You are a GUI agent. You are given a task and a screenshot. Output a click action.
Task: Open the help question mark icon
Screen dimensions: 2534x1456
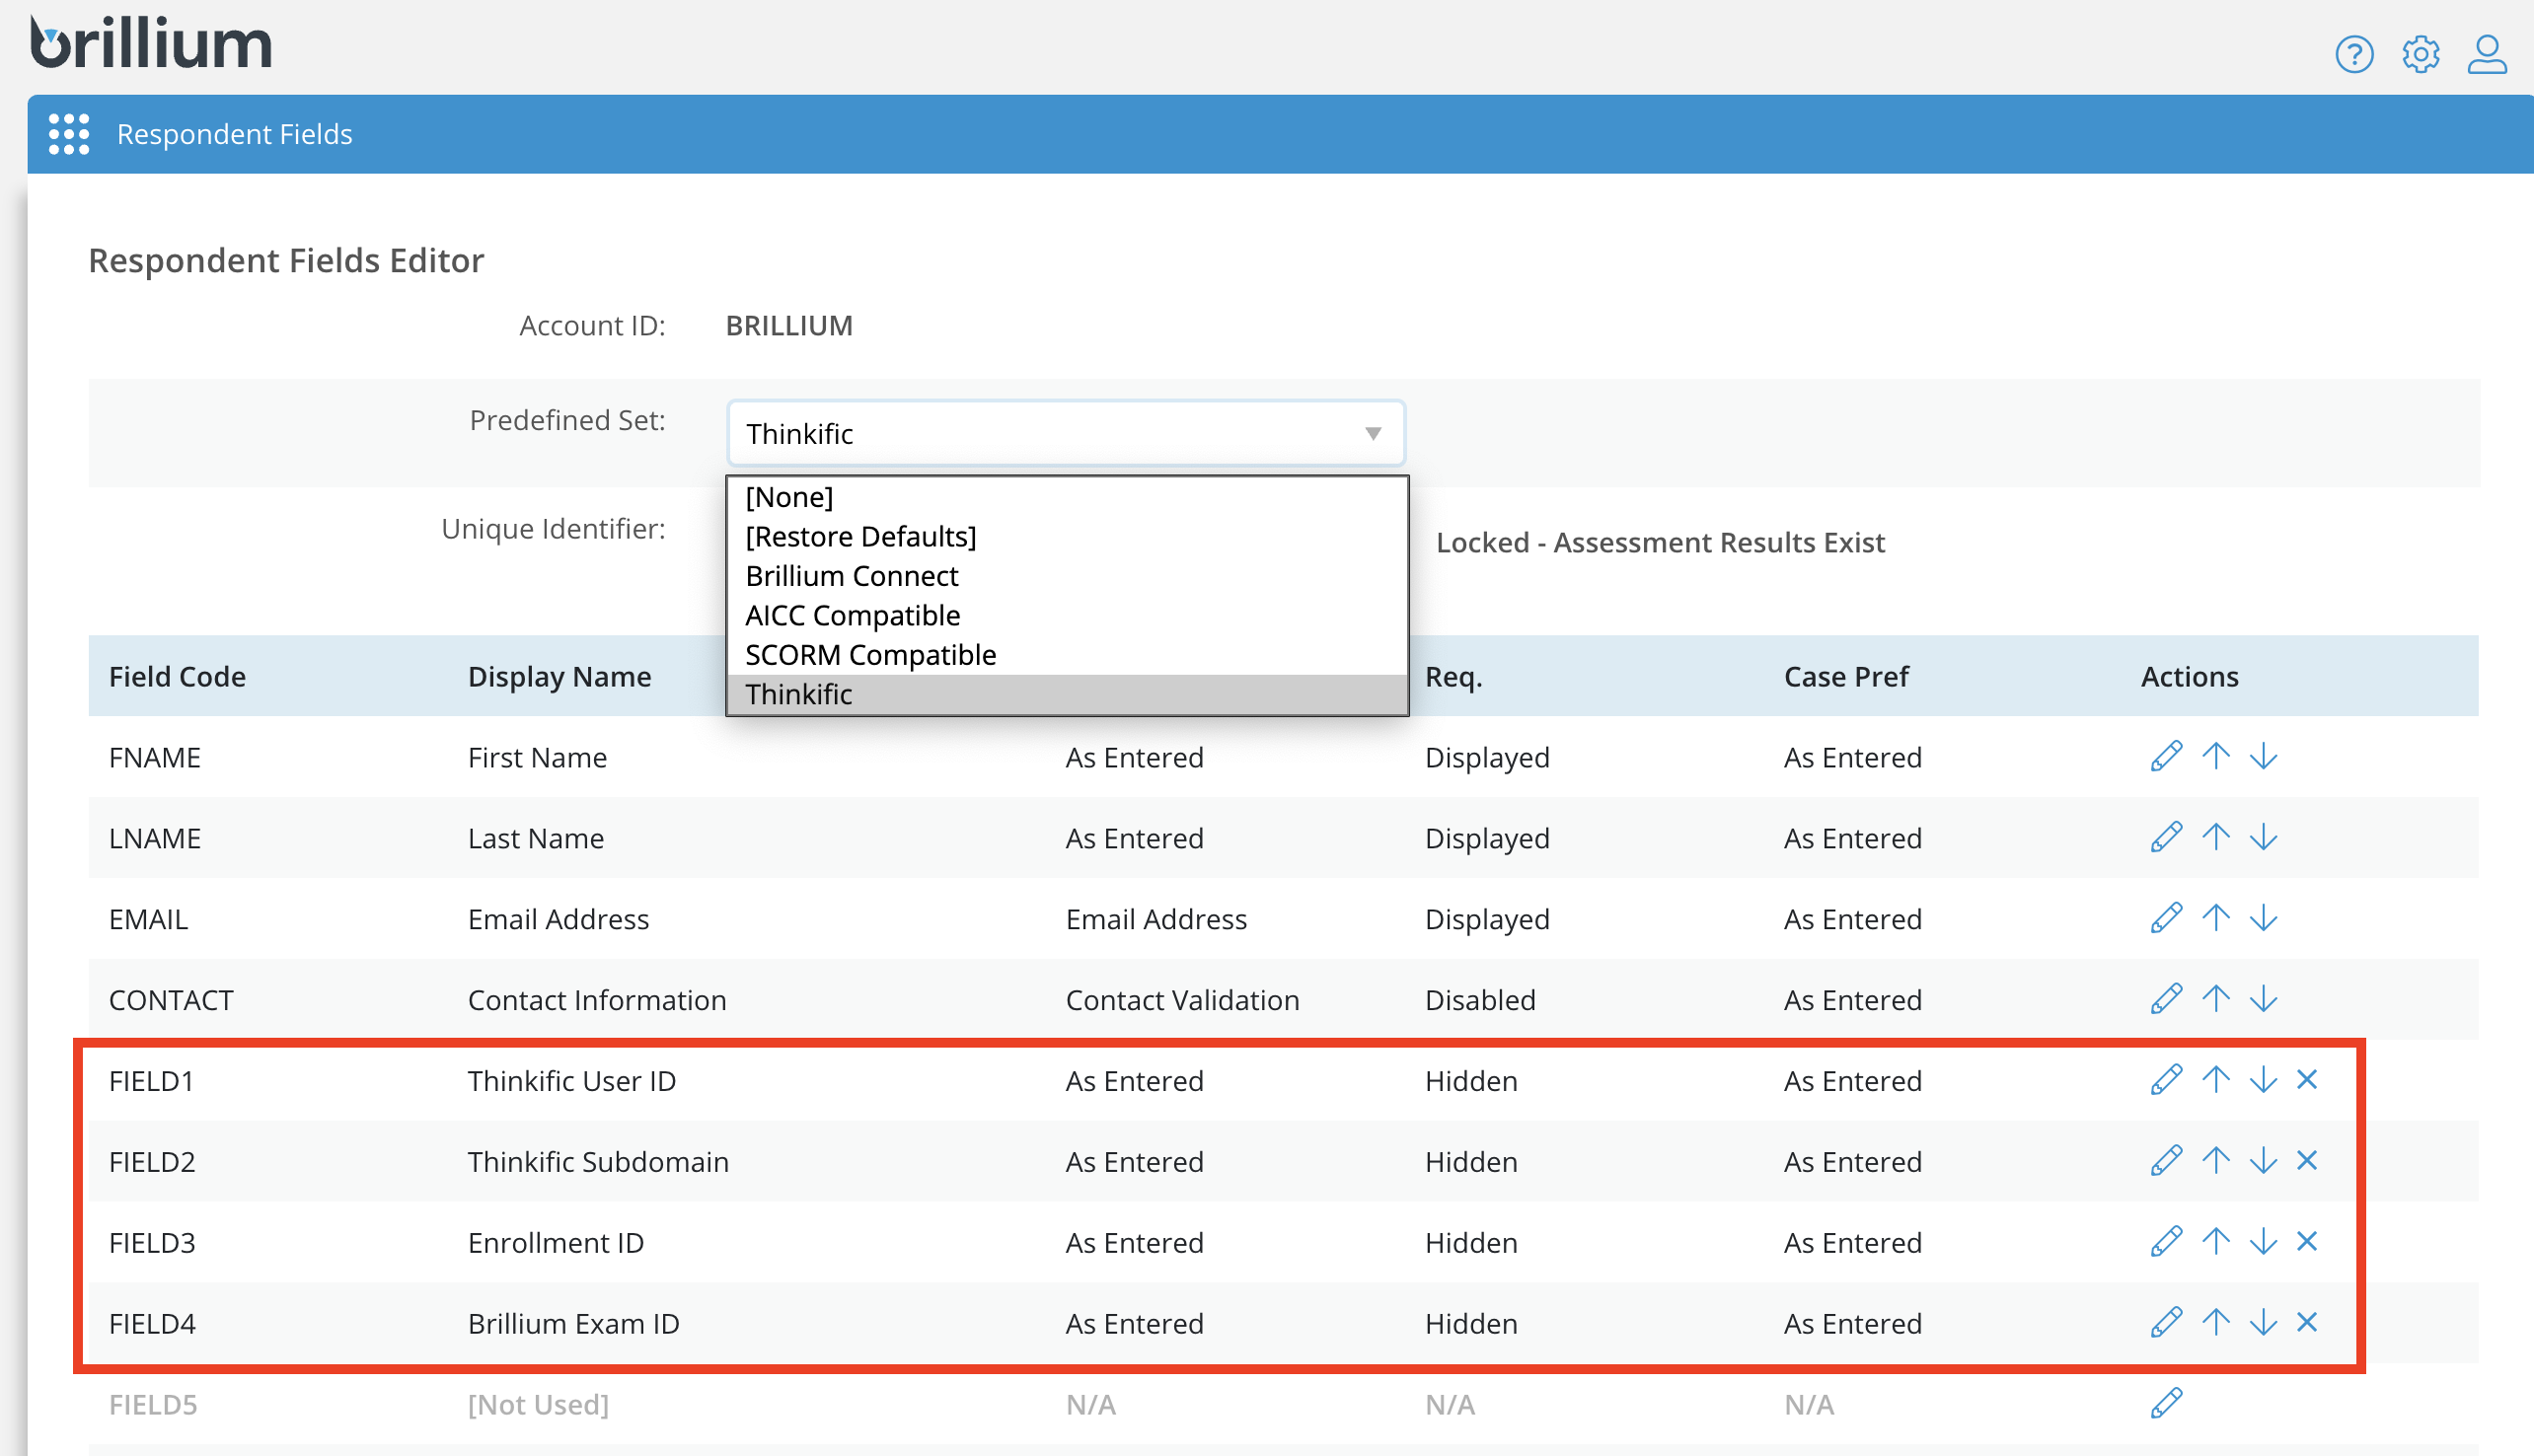tap(2354, 54)
